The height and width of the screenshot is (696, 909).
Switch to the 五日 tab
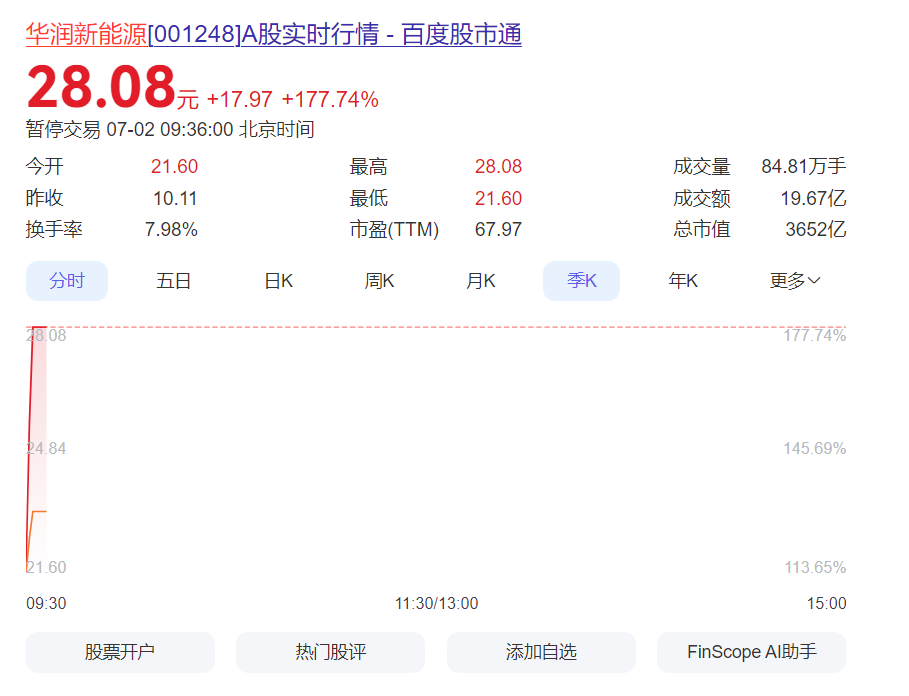[x=173, y=281]
